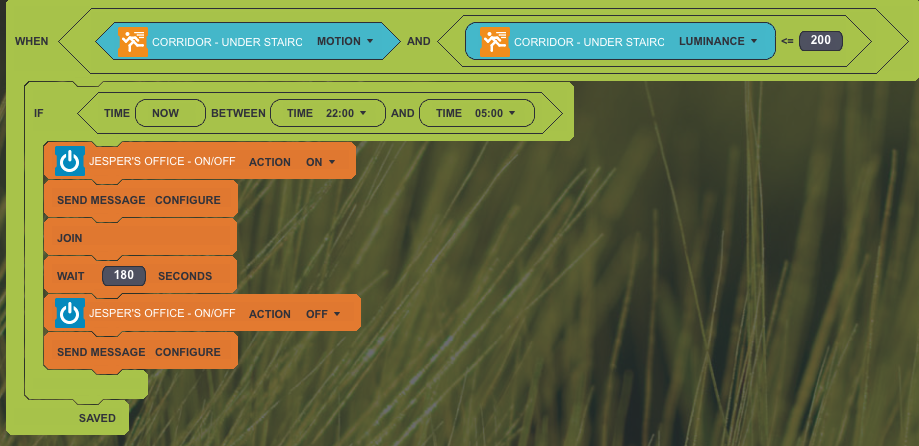The height and width of the screenshot is (446, 919).
Task: Change the OFF action dropdown
Action: pos(323,314)
